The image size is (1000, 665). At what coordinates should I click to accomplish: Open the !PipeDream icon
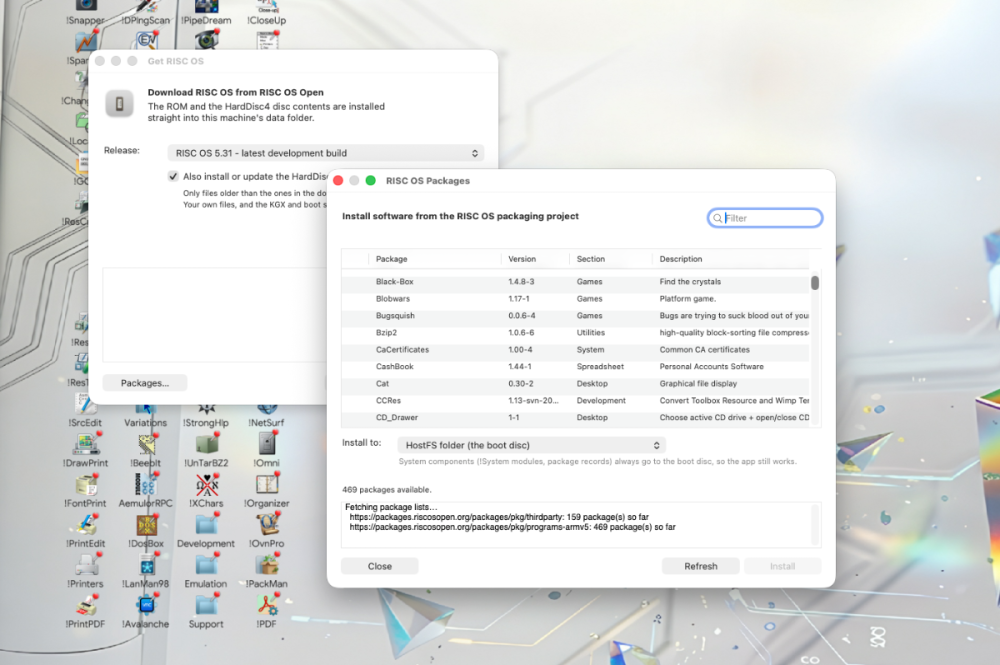206,7
